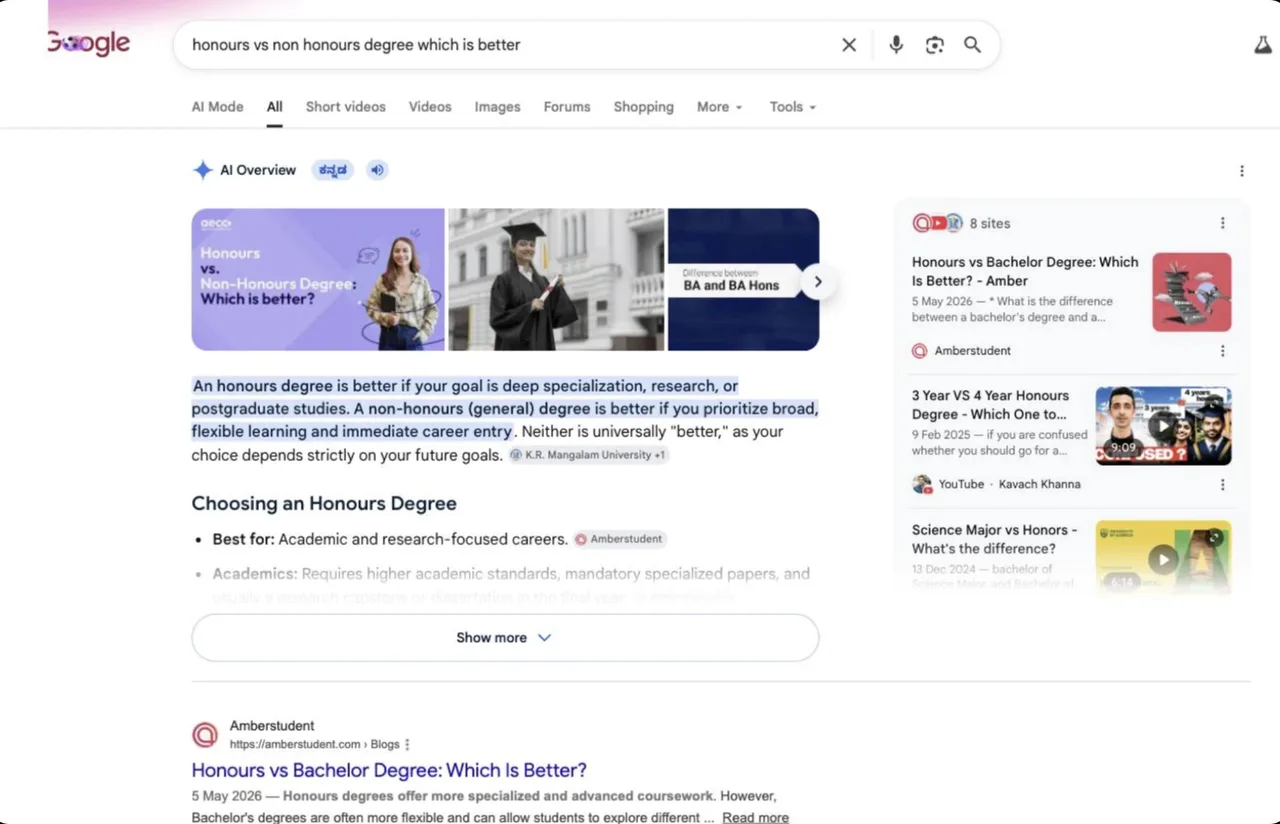Open the Forums tab
This screenshot has height=824, width=1280.
tap(567, 107)
